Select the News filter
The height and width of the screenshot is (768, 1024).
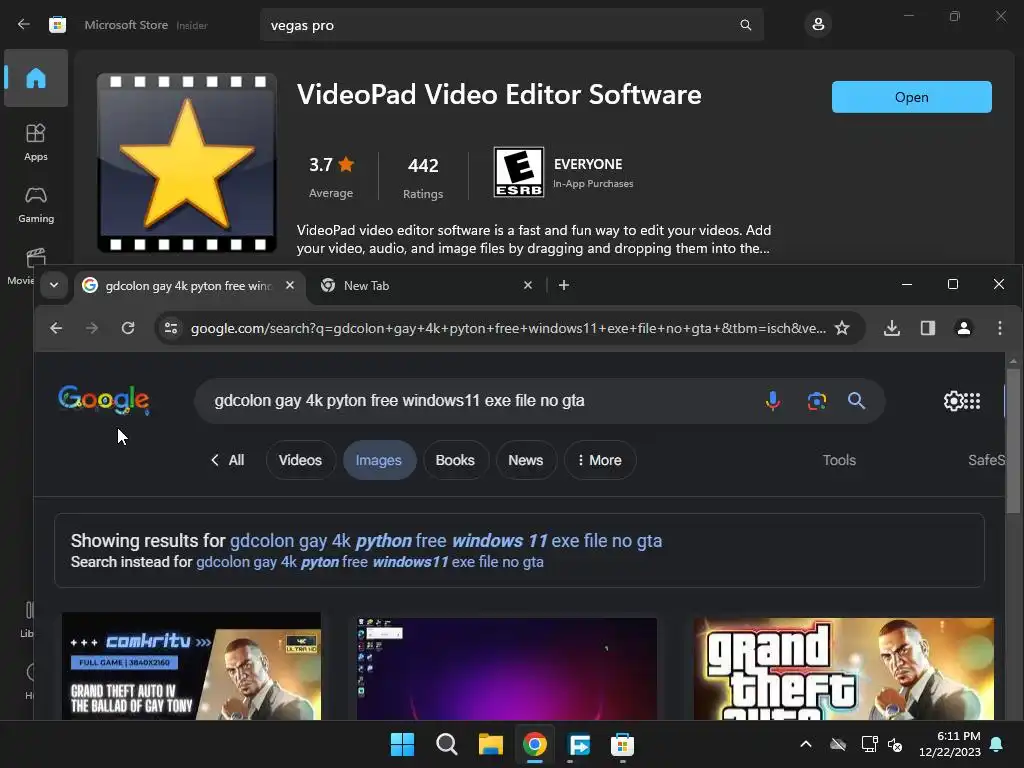coord(526,460)
